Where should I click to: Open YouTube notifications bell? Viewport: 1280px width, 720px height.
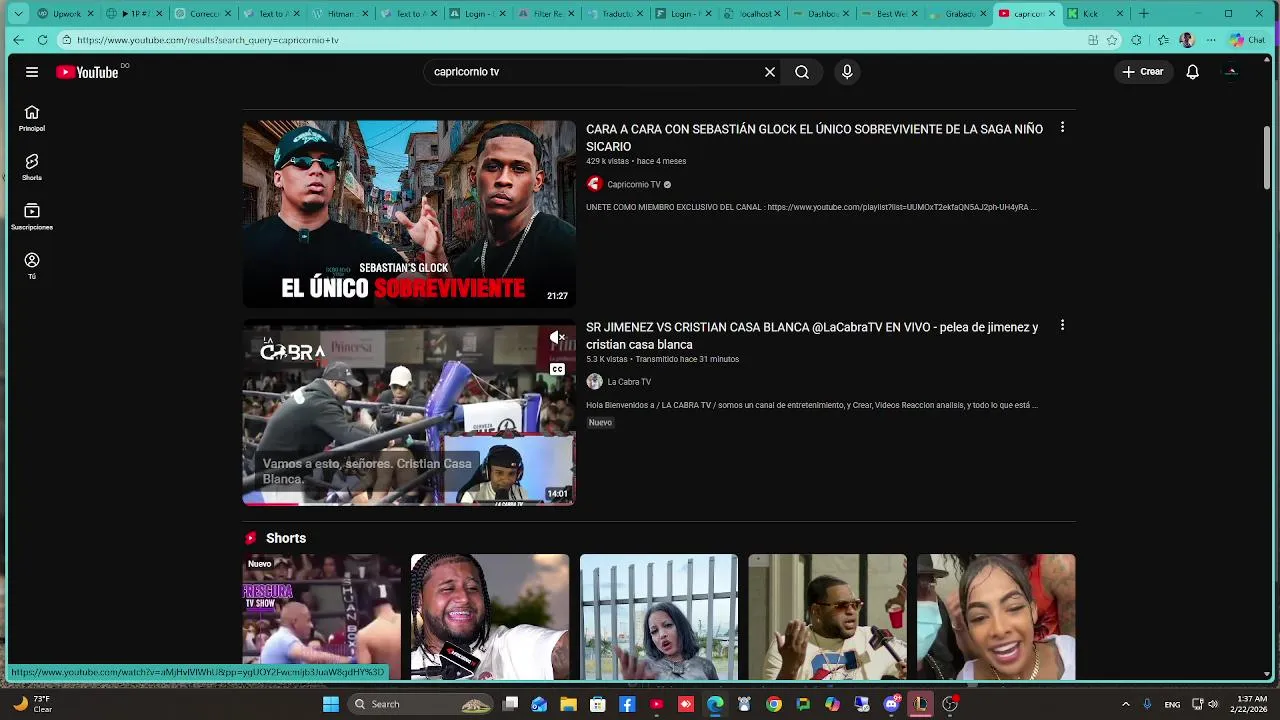(1192, 72)
